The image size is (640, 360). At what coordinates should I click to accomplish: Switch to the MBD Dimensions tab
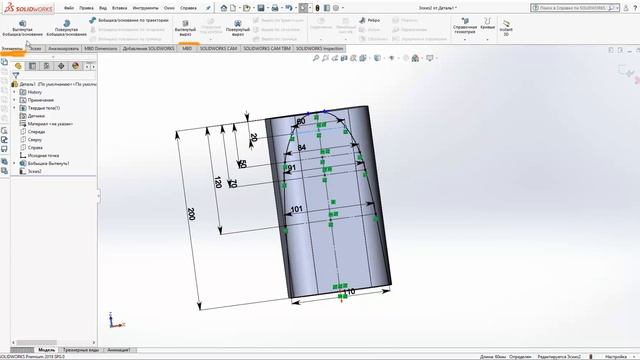click(101, 49)
